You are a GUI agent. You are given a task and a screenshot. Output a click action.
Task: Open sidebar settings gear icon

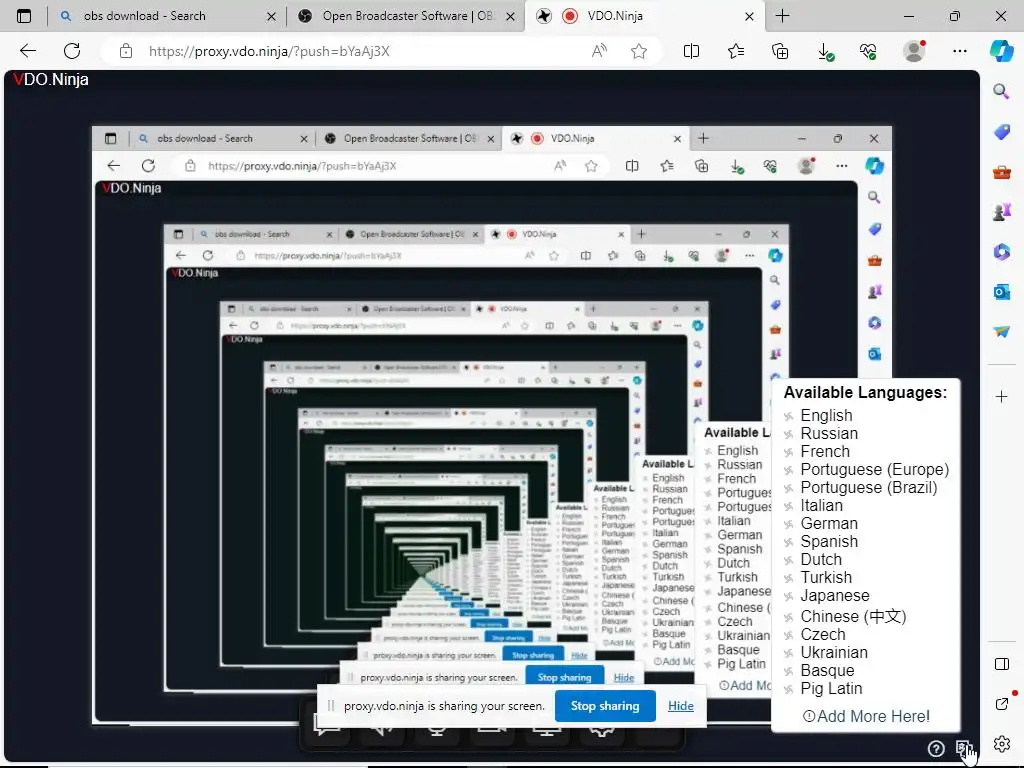1002,744
